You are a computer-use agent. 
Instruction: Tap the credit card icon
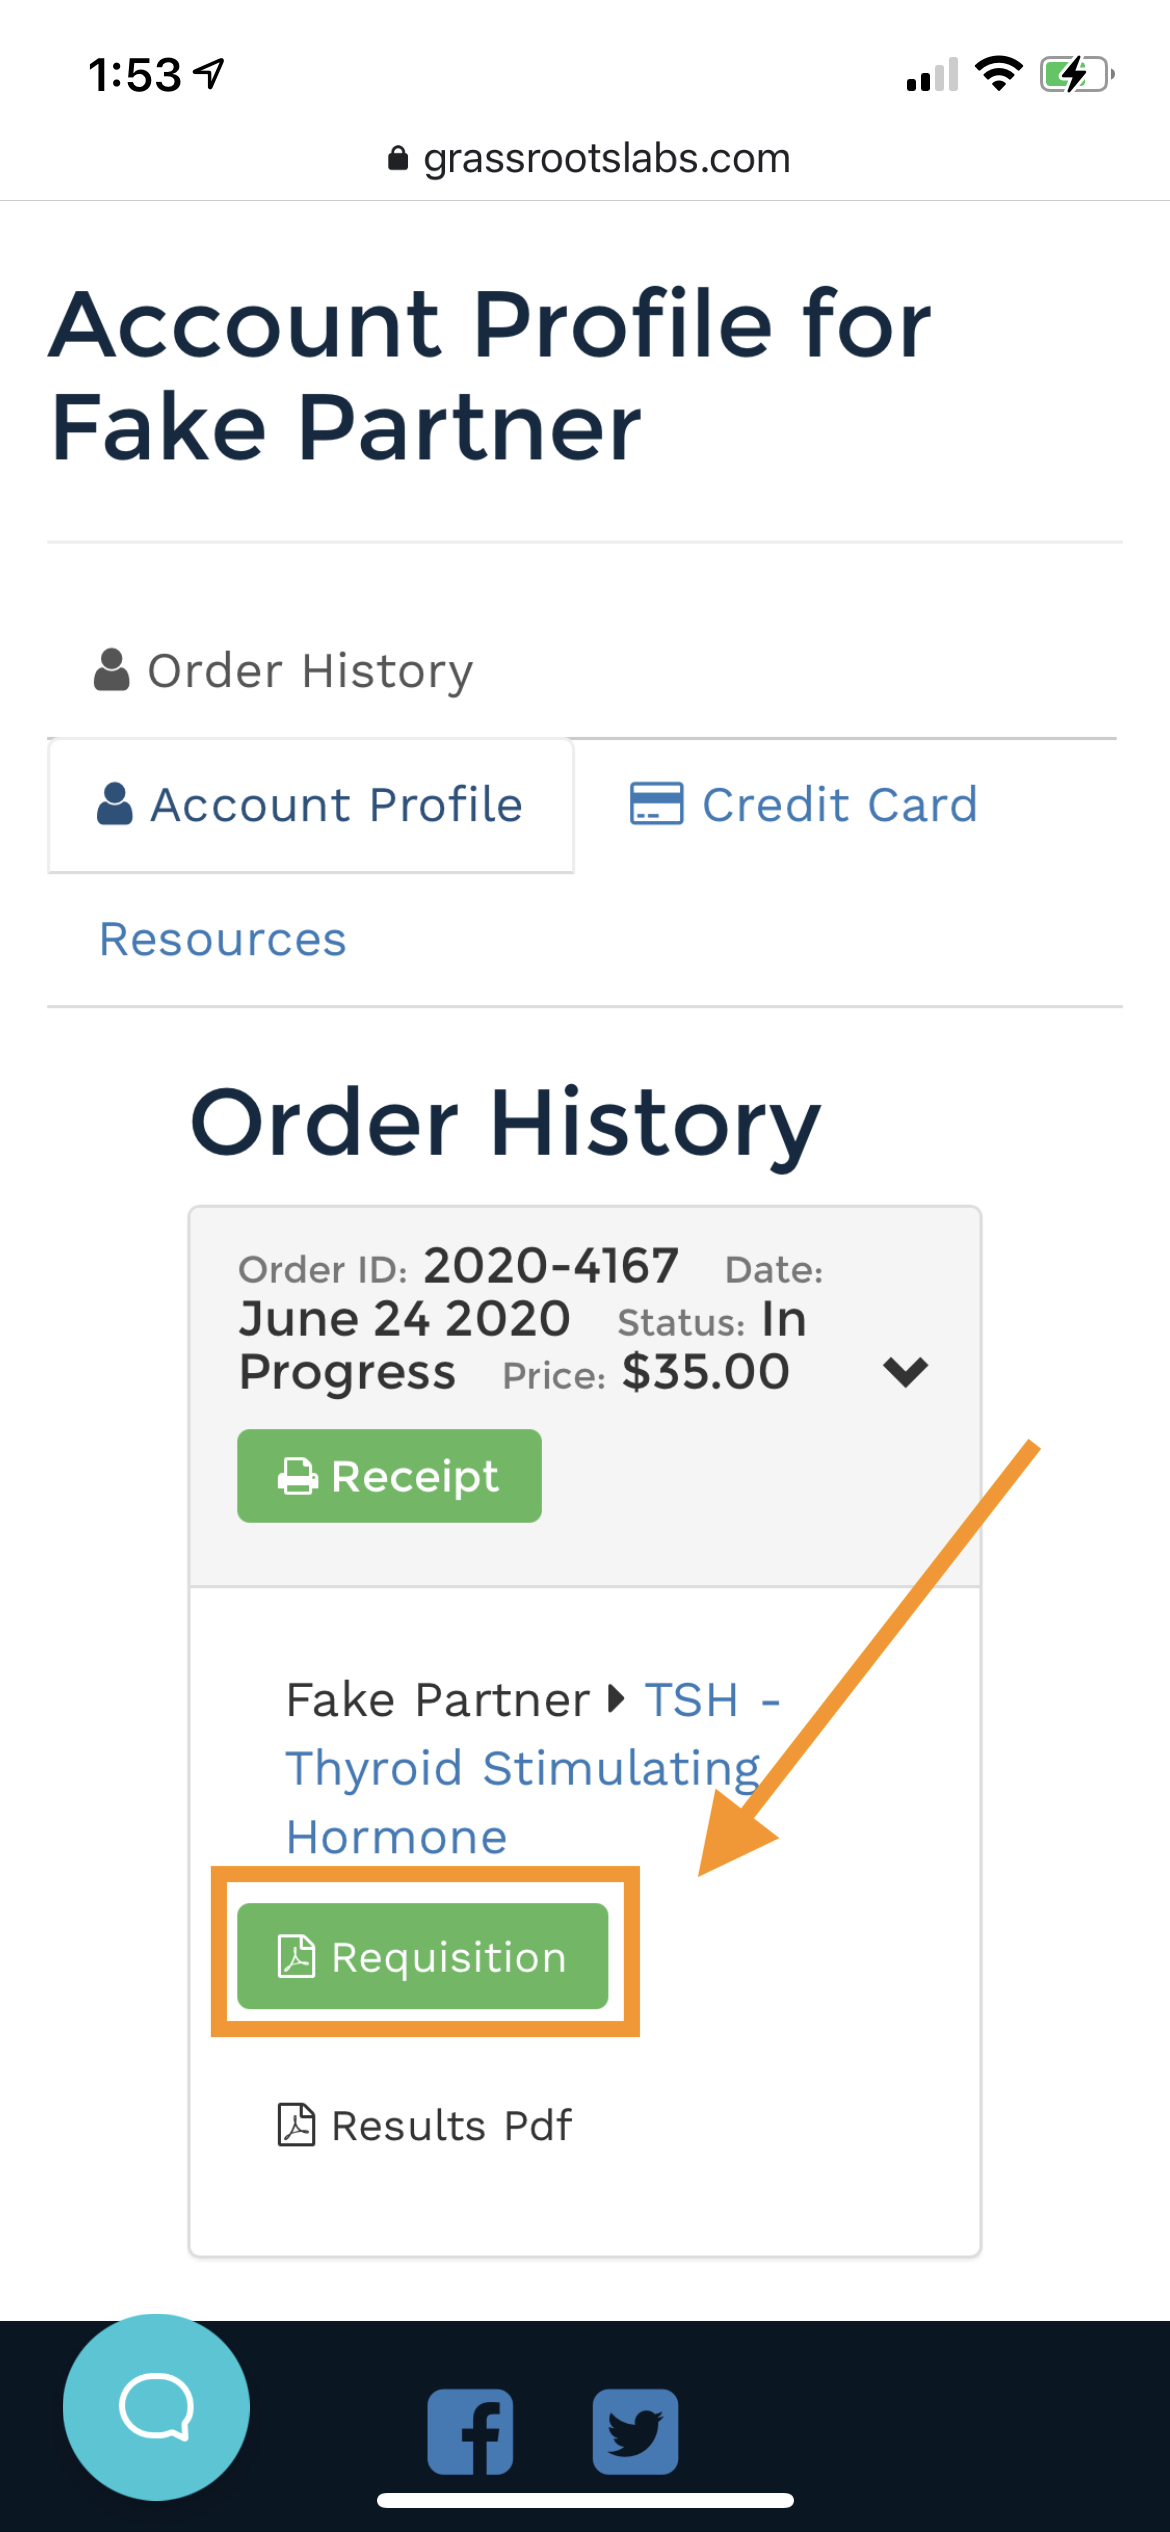coord(656,804)
